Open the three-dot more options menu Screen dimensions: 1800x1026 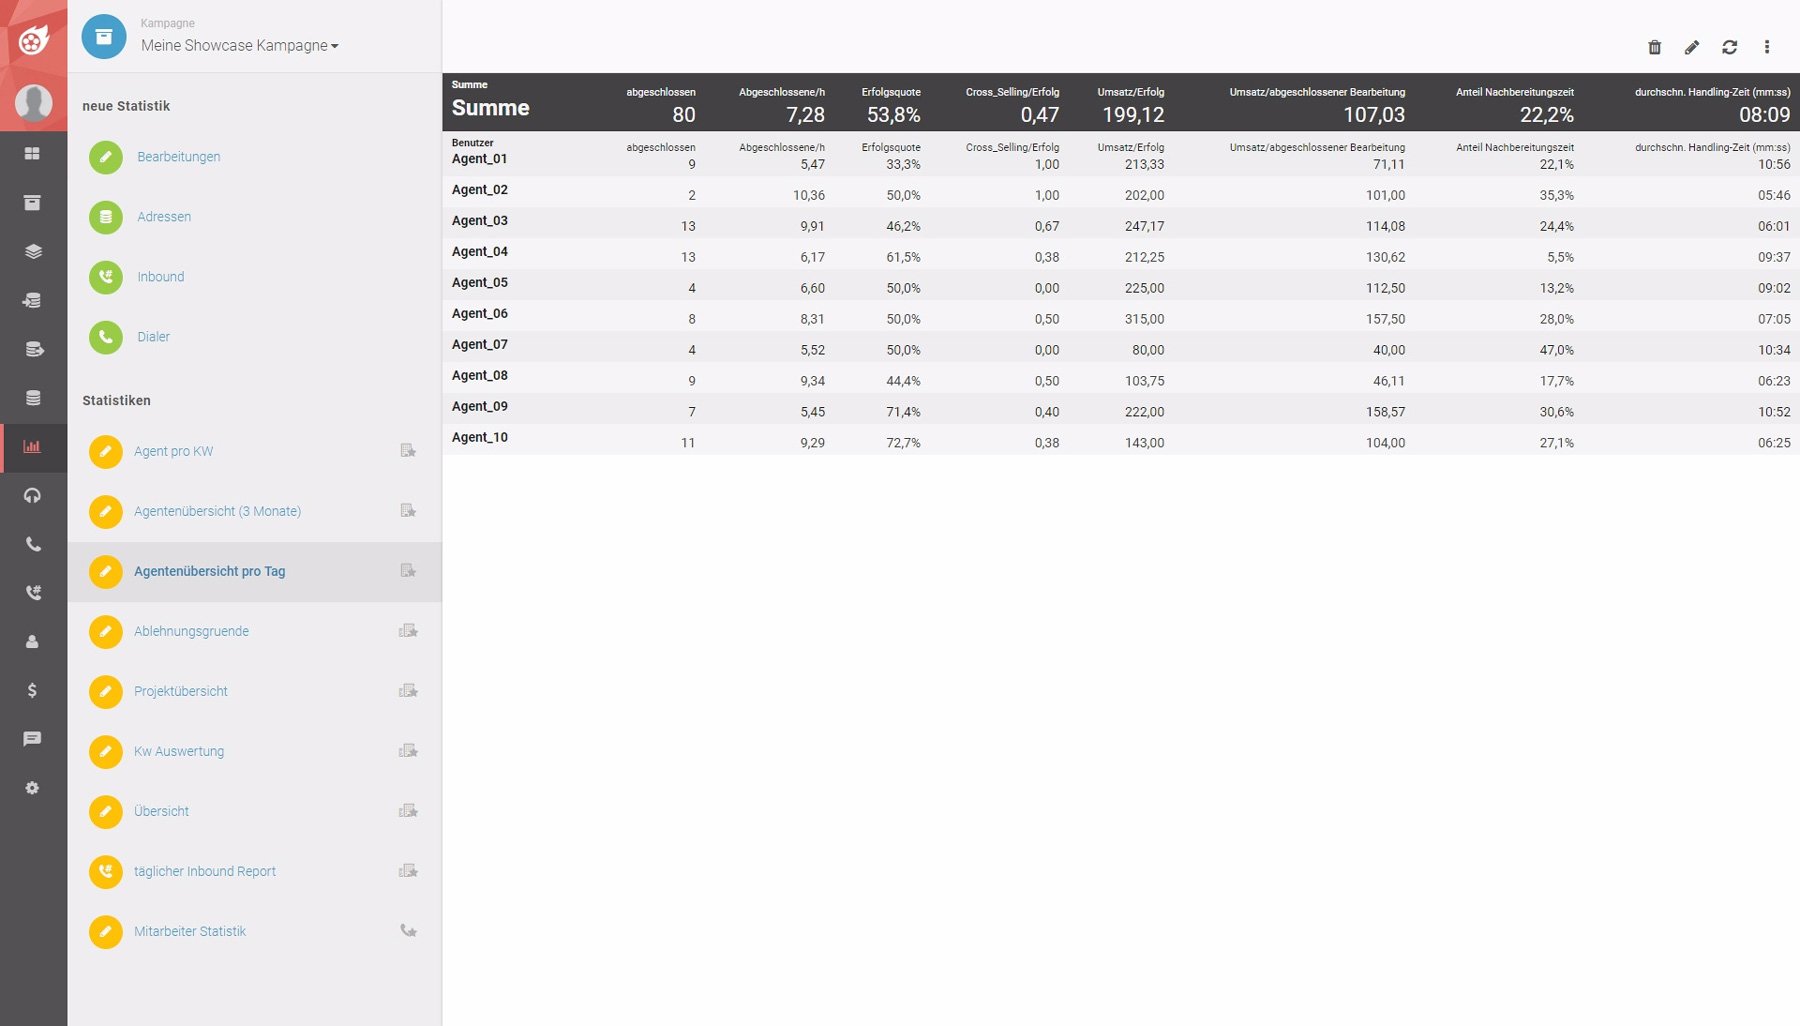(1767, 47)
